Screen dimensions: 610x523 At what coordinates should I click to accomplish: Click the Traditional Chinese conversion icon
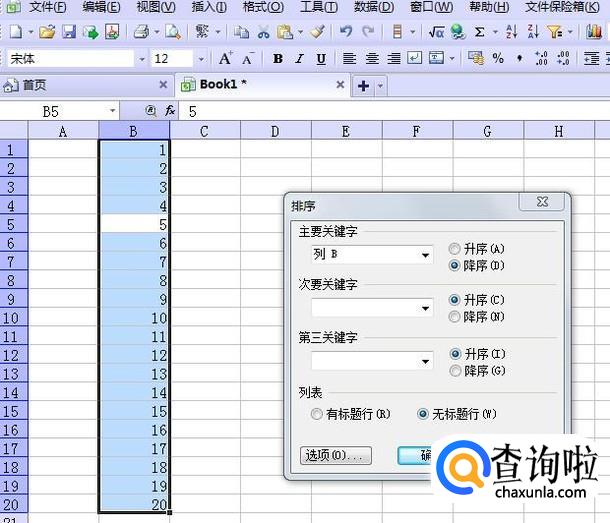click(x=202, y=31)
